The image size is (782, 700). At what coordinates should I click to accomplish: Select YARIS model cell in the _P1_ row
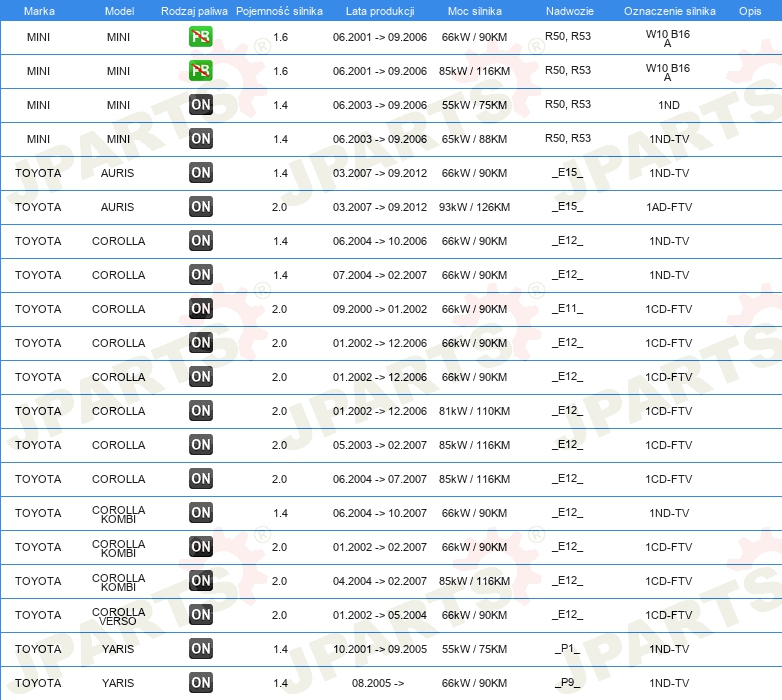pyautogui.click(x=118, y=649)
